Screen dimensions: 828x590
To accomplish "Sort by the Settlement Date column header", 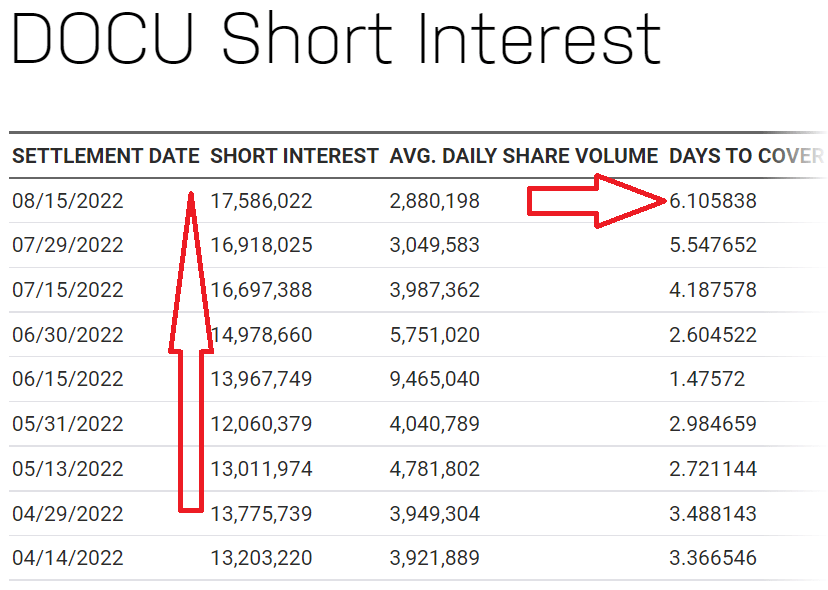I will [x=106, y=156].
